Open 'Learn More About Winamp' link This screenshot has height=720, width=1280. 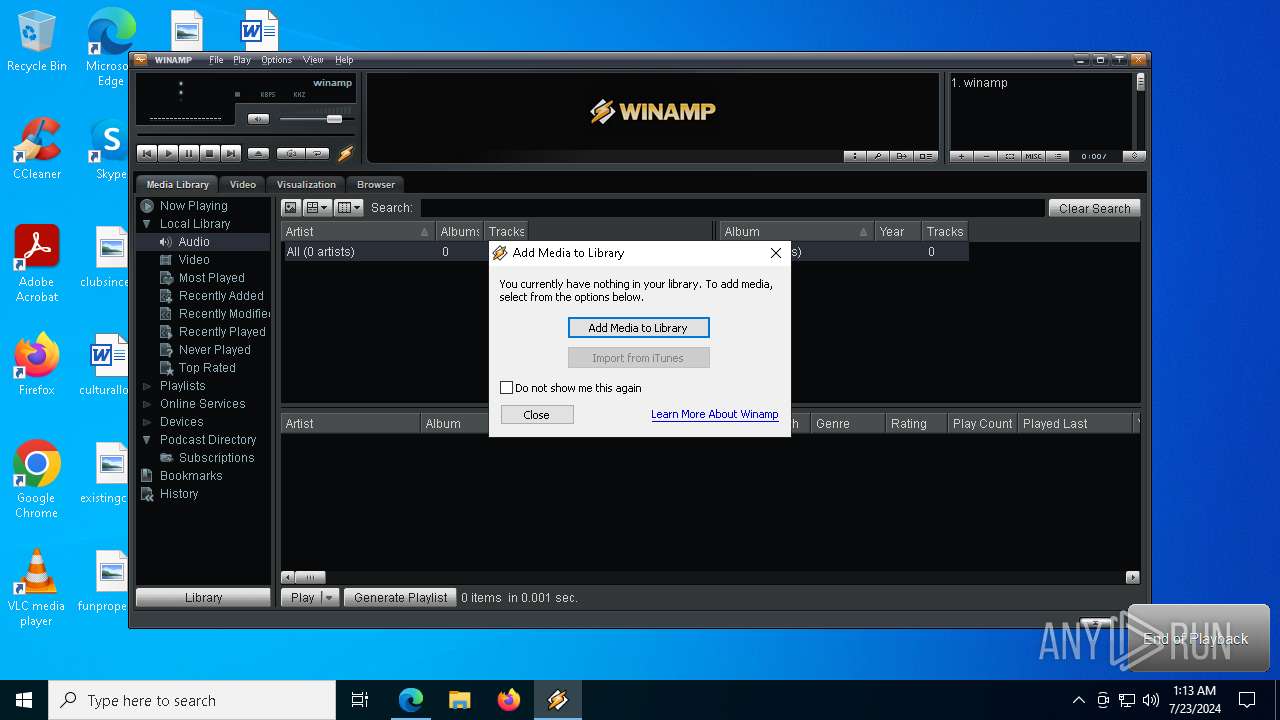point(714,414)
